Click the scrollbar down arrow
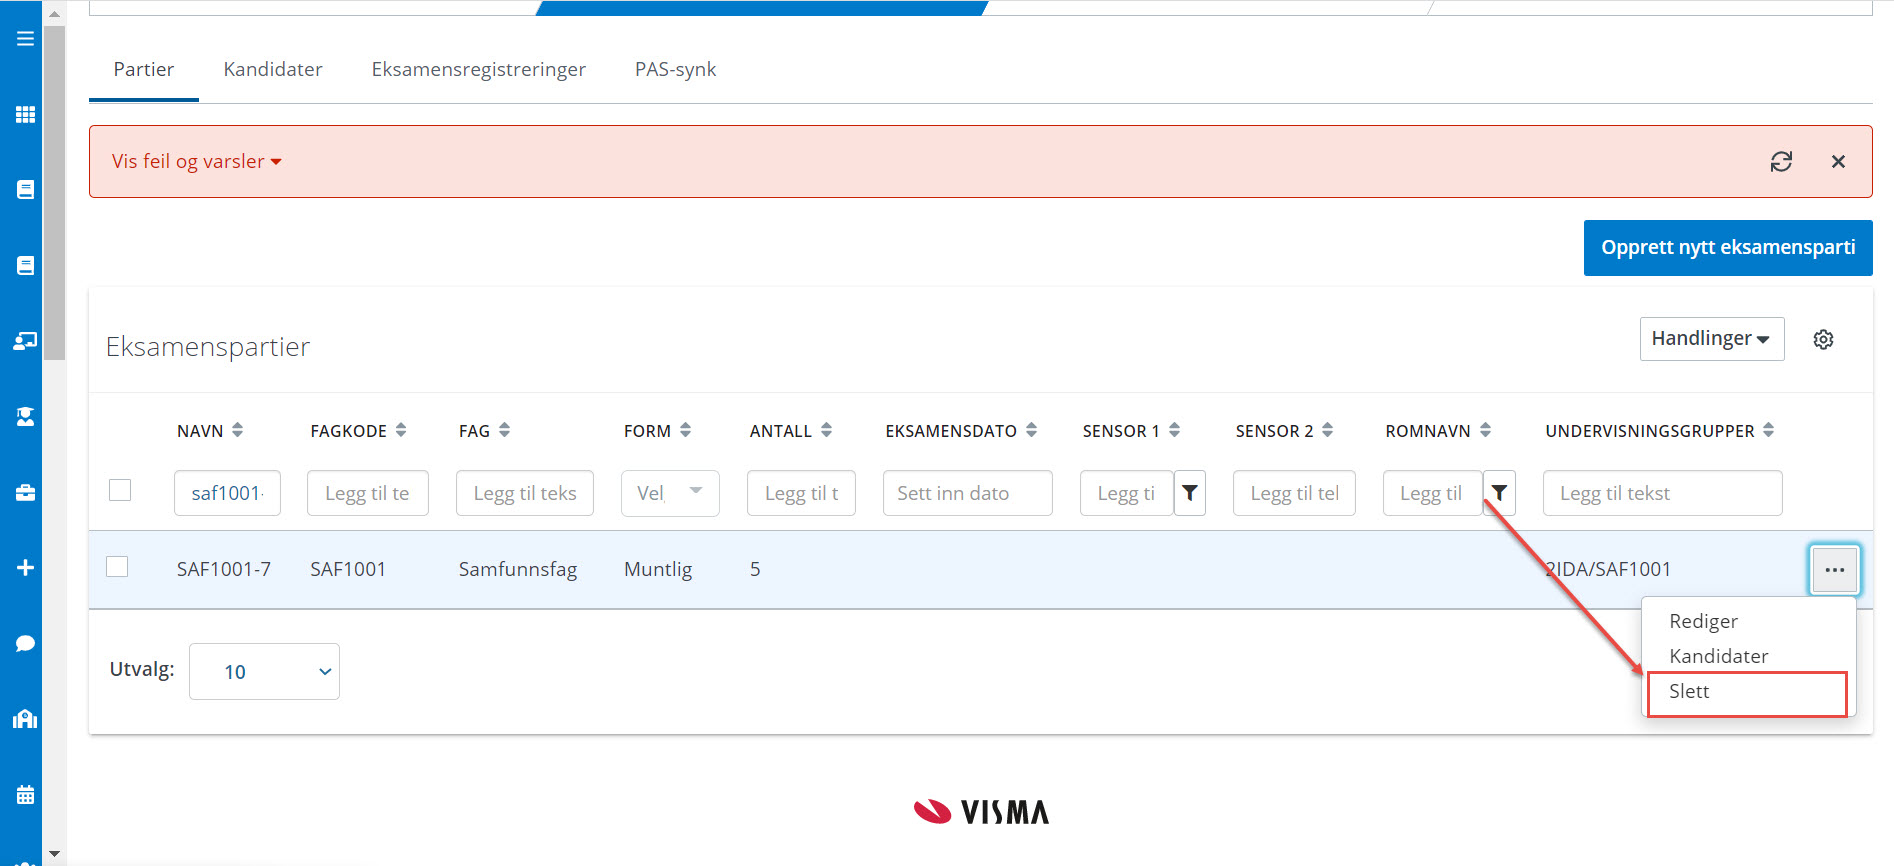The height and width of the screenshot is (866, 1894). pyautogui.click(x=54, y=854)
